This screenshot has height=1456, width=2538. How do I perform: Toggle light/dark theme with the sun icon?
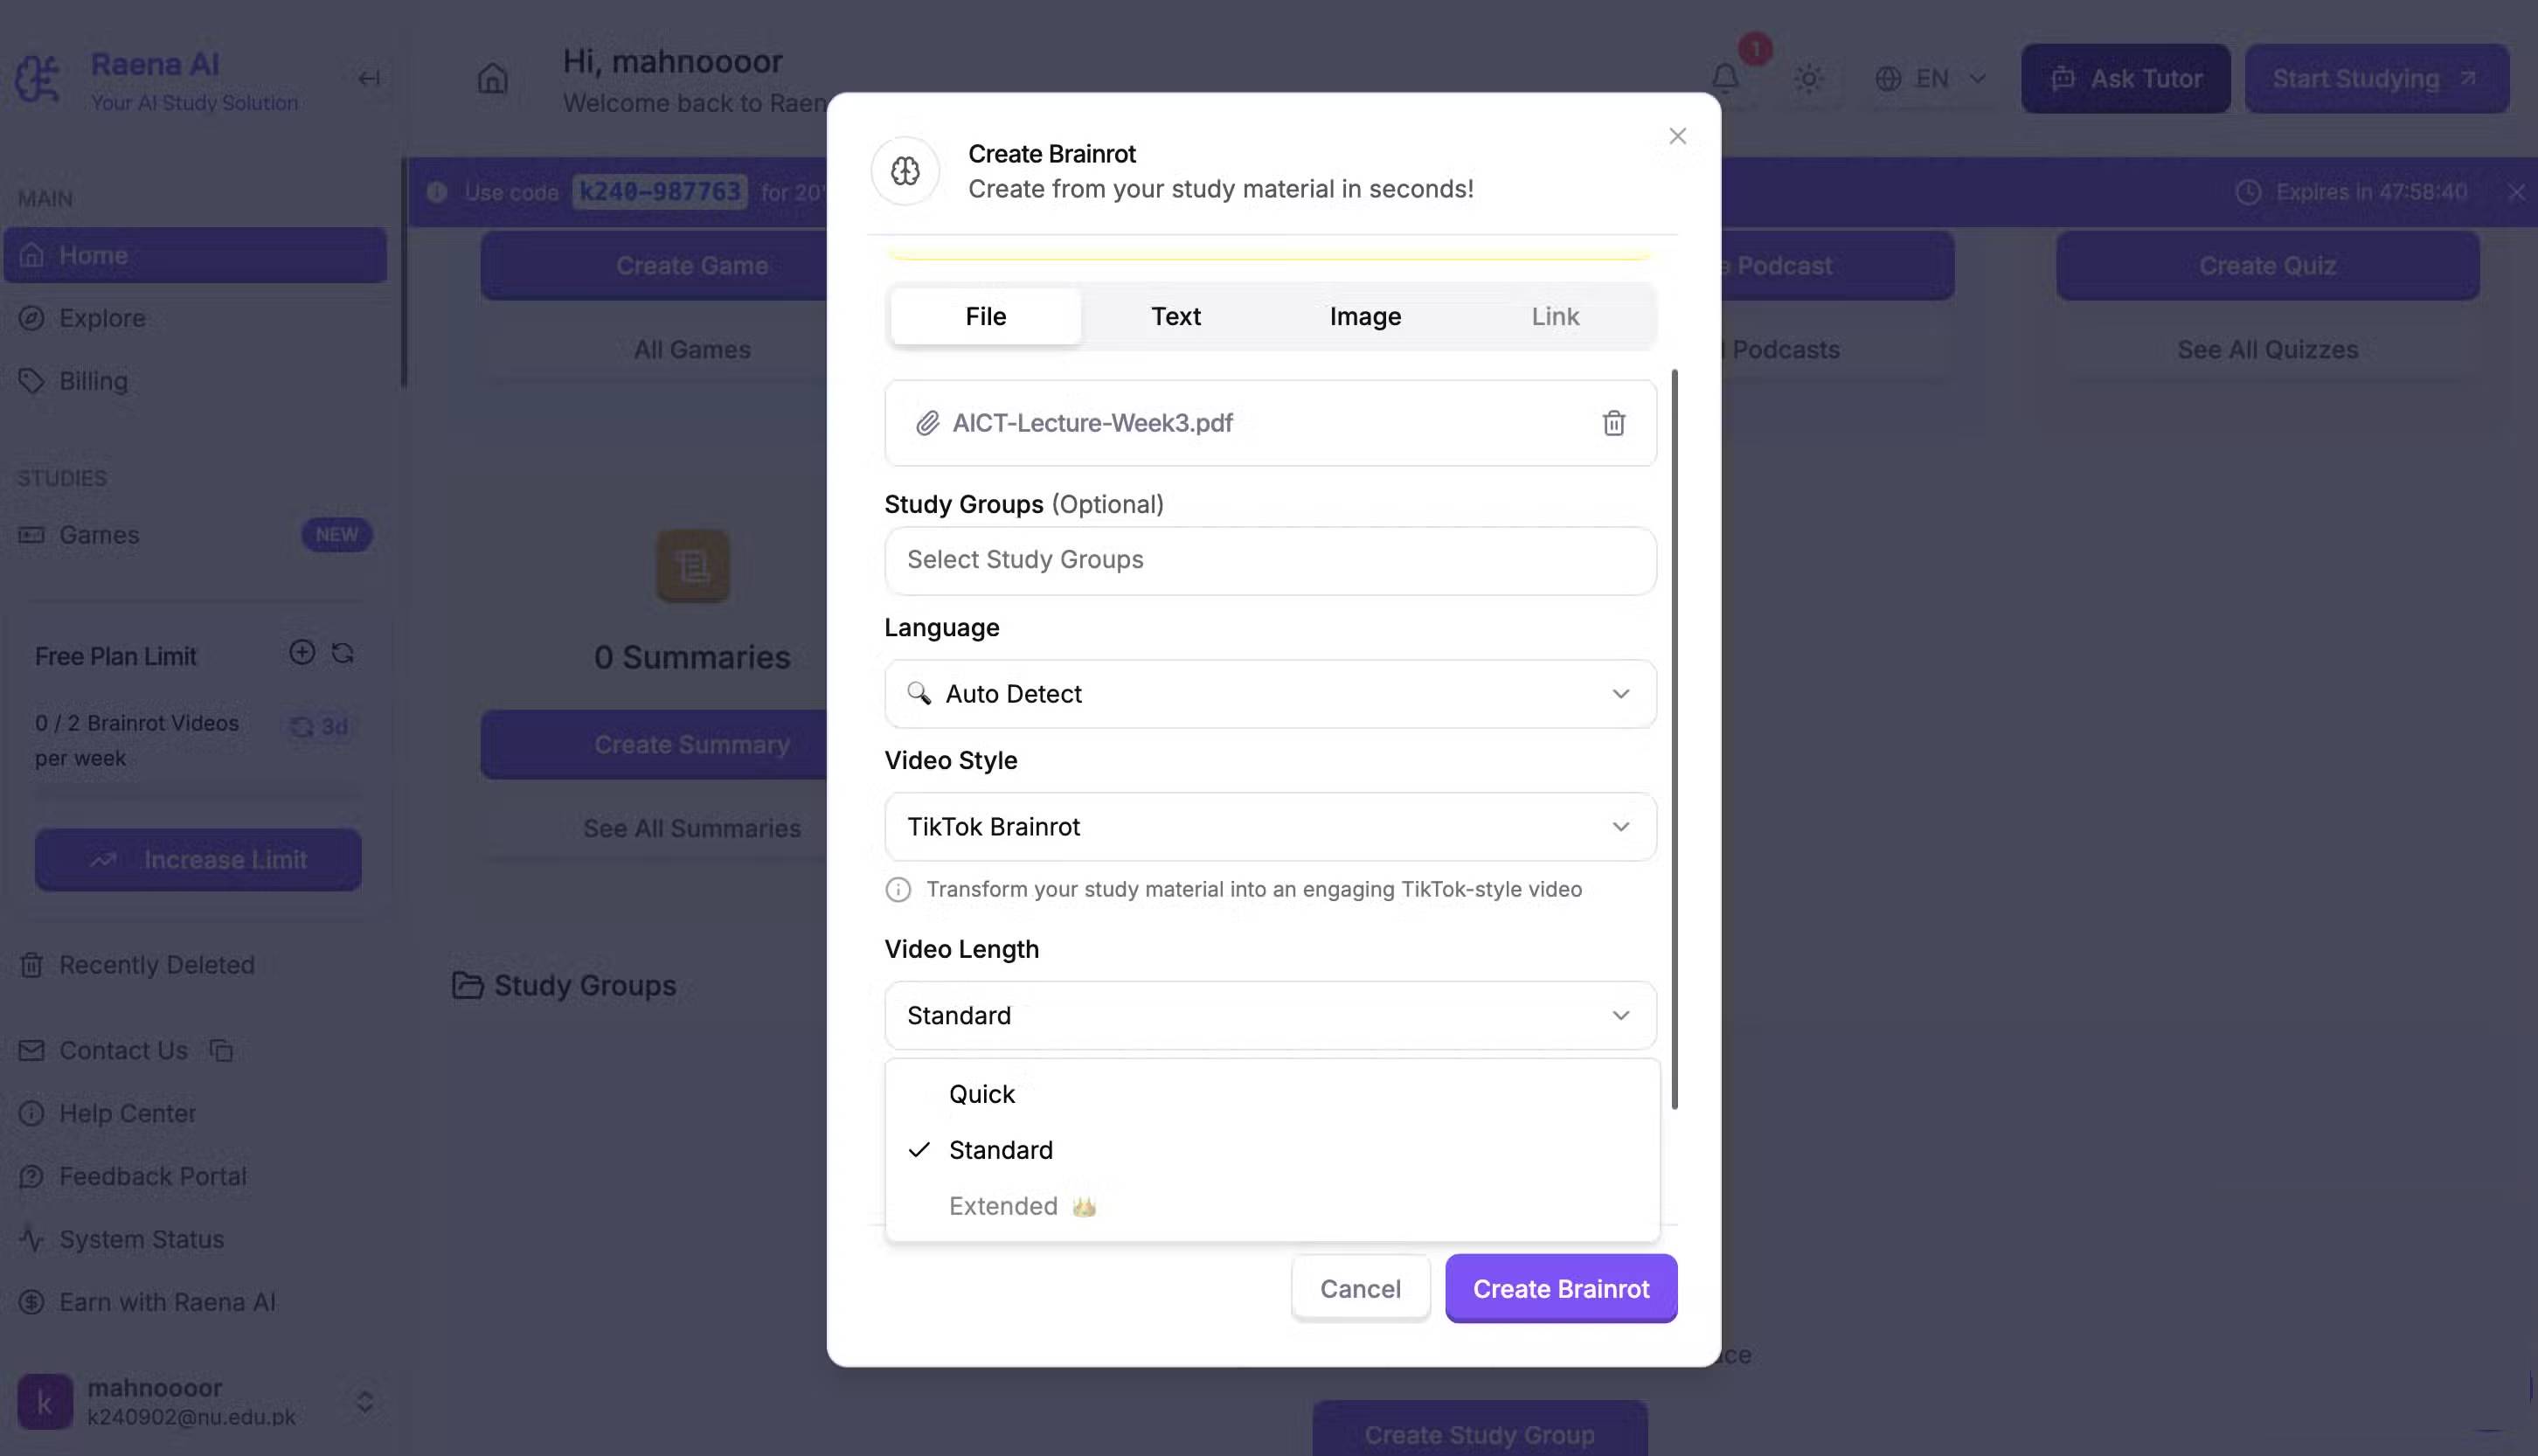click(1808, 79)
